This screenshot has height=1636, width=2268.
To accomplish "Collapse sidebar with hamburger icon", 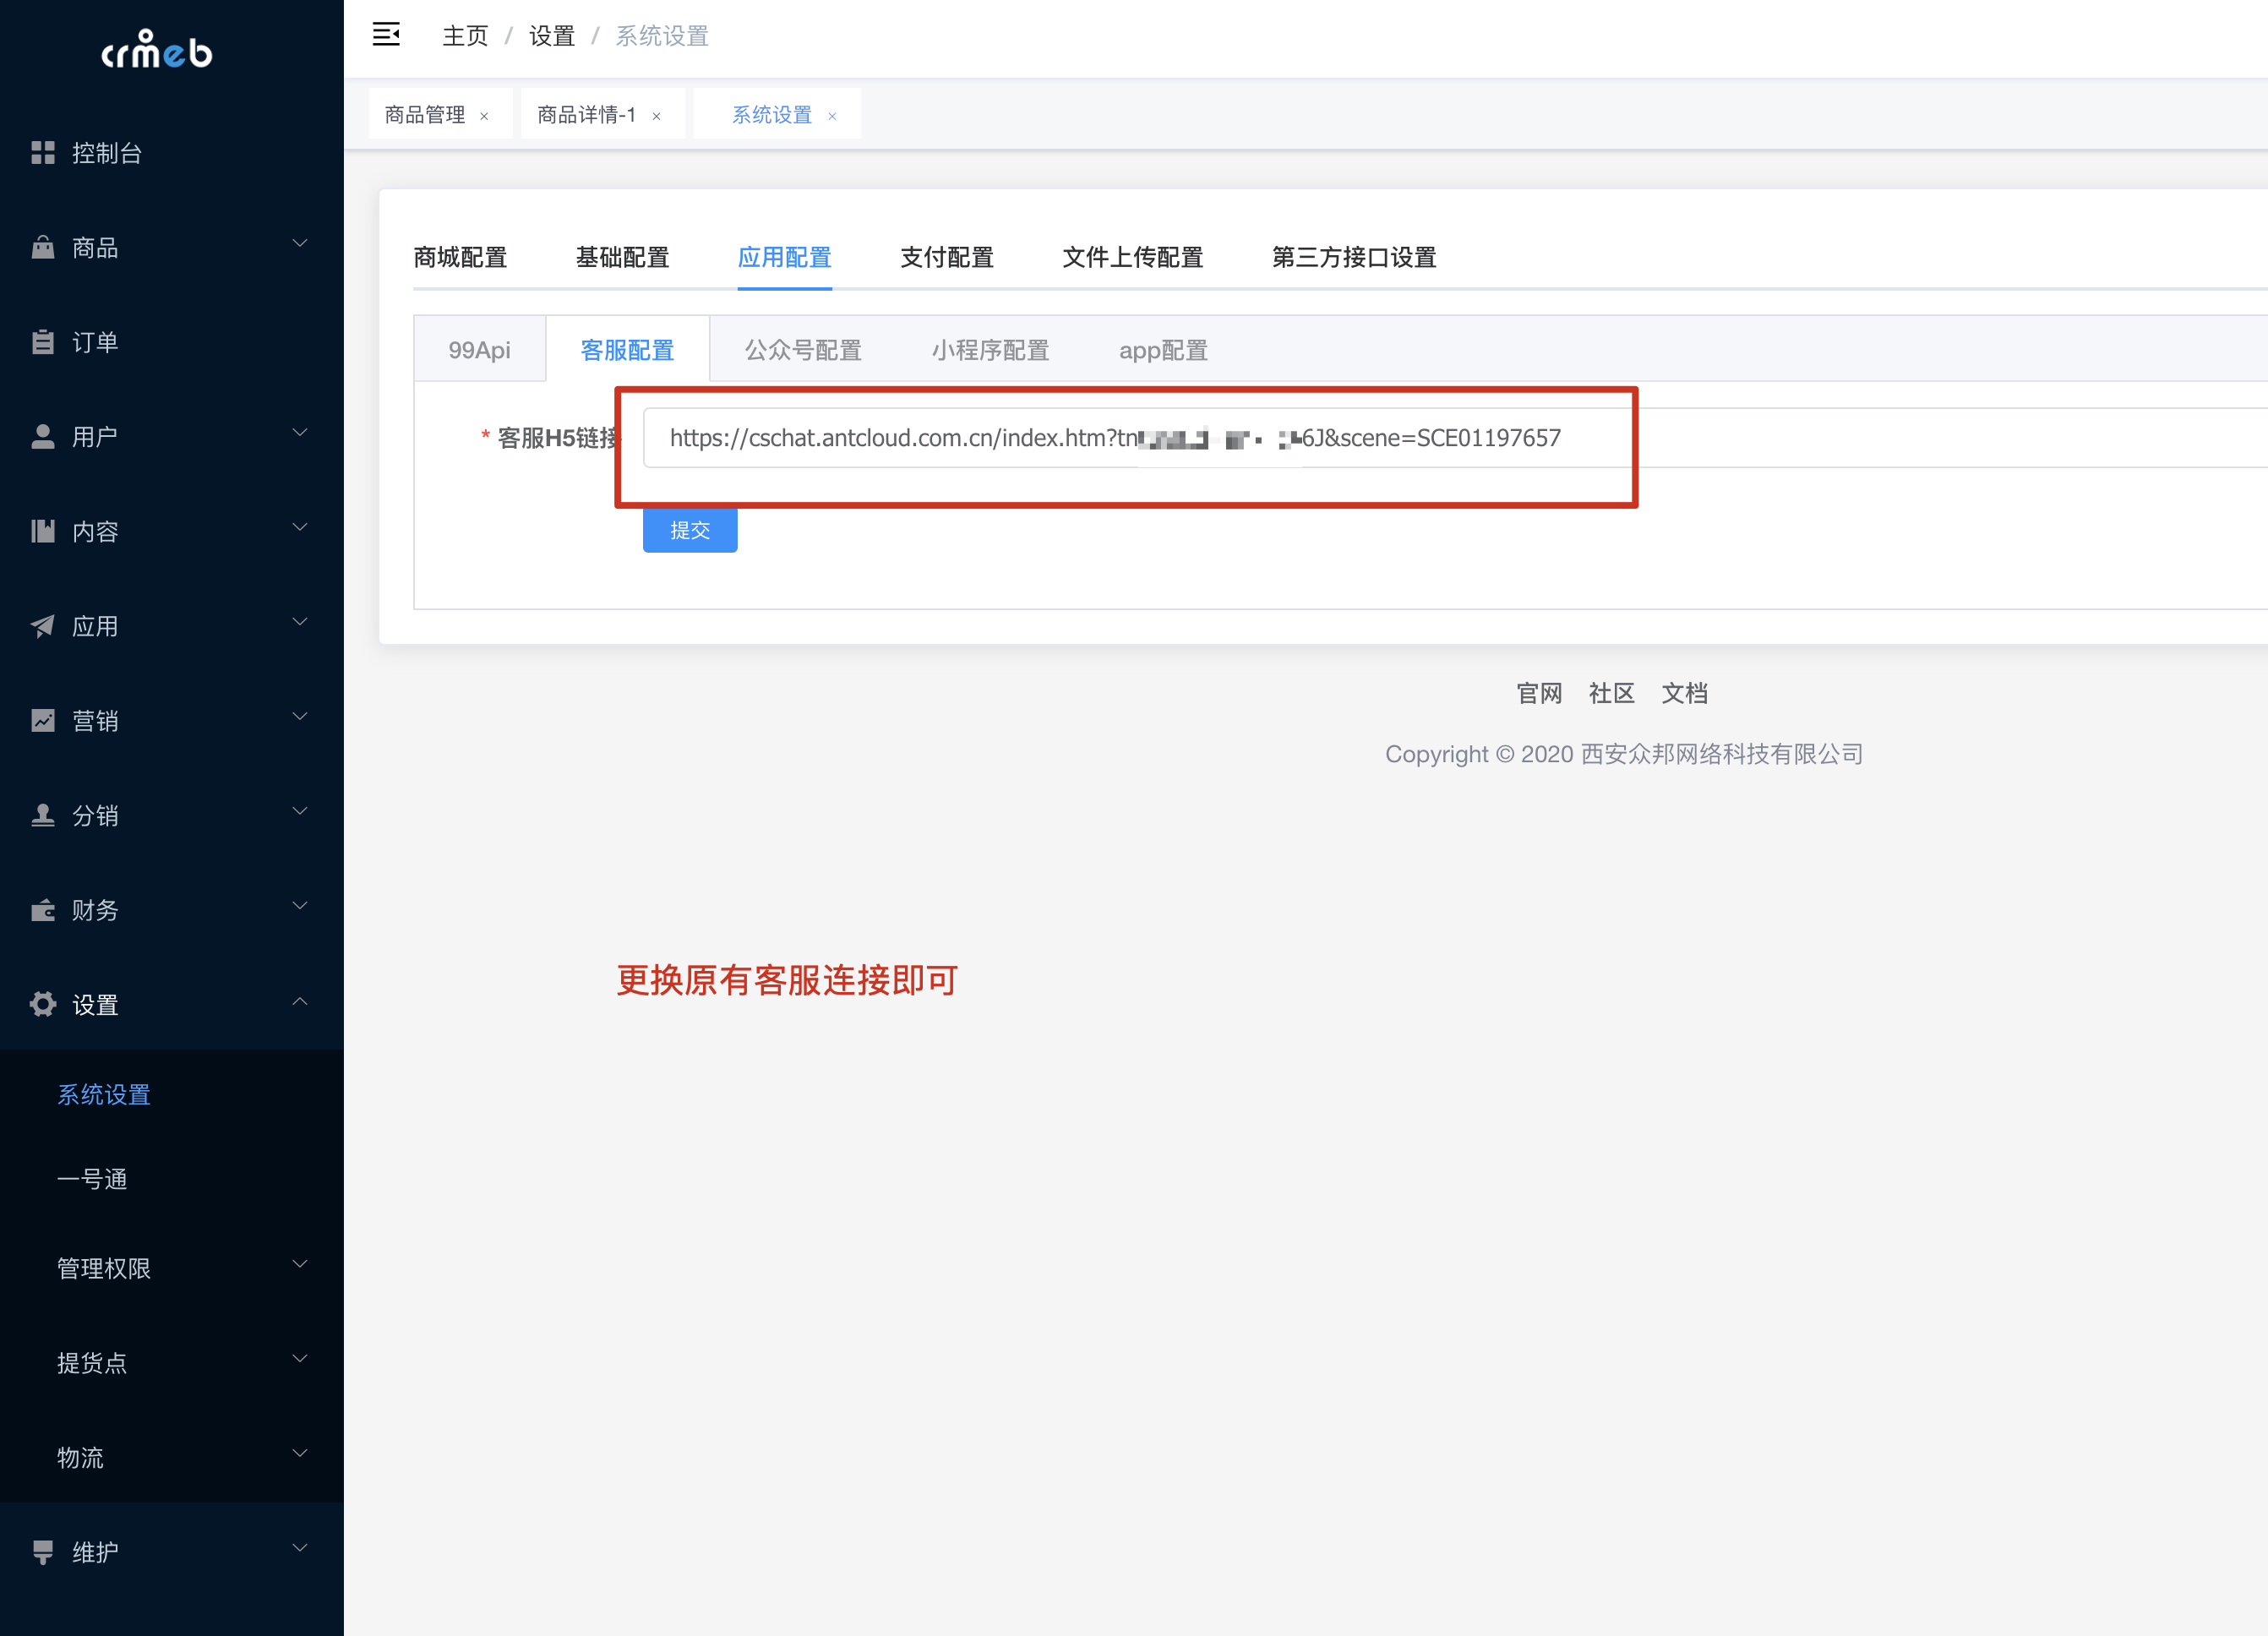I will tap(387, 34).
